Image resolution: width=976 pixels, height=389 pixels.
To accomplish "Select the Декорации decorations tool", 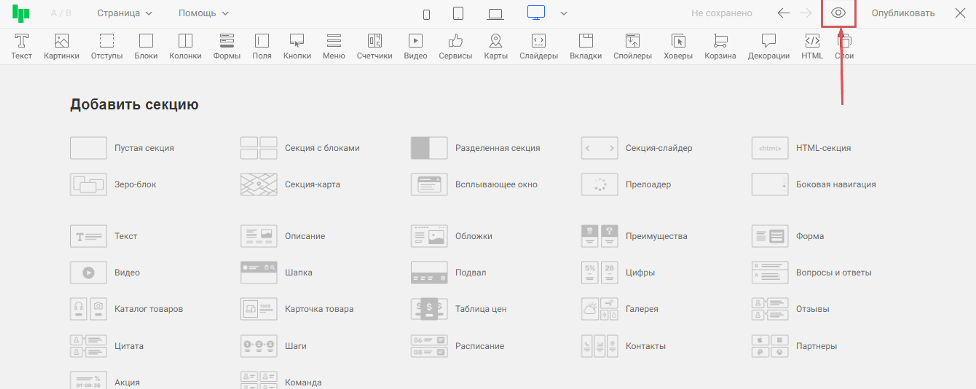I will (769, 47).
